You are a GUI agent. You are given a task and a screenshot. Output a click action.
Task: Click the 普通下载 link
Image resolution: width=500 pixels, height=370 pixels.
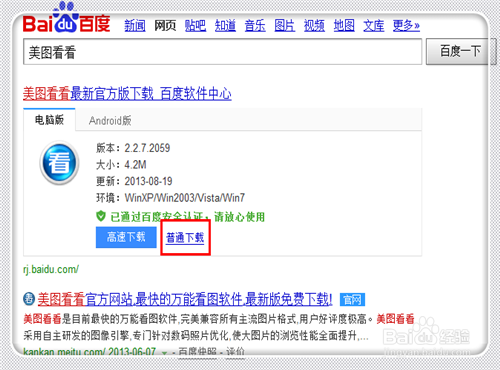[x=185, y=238]
